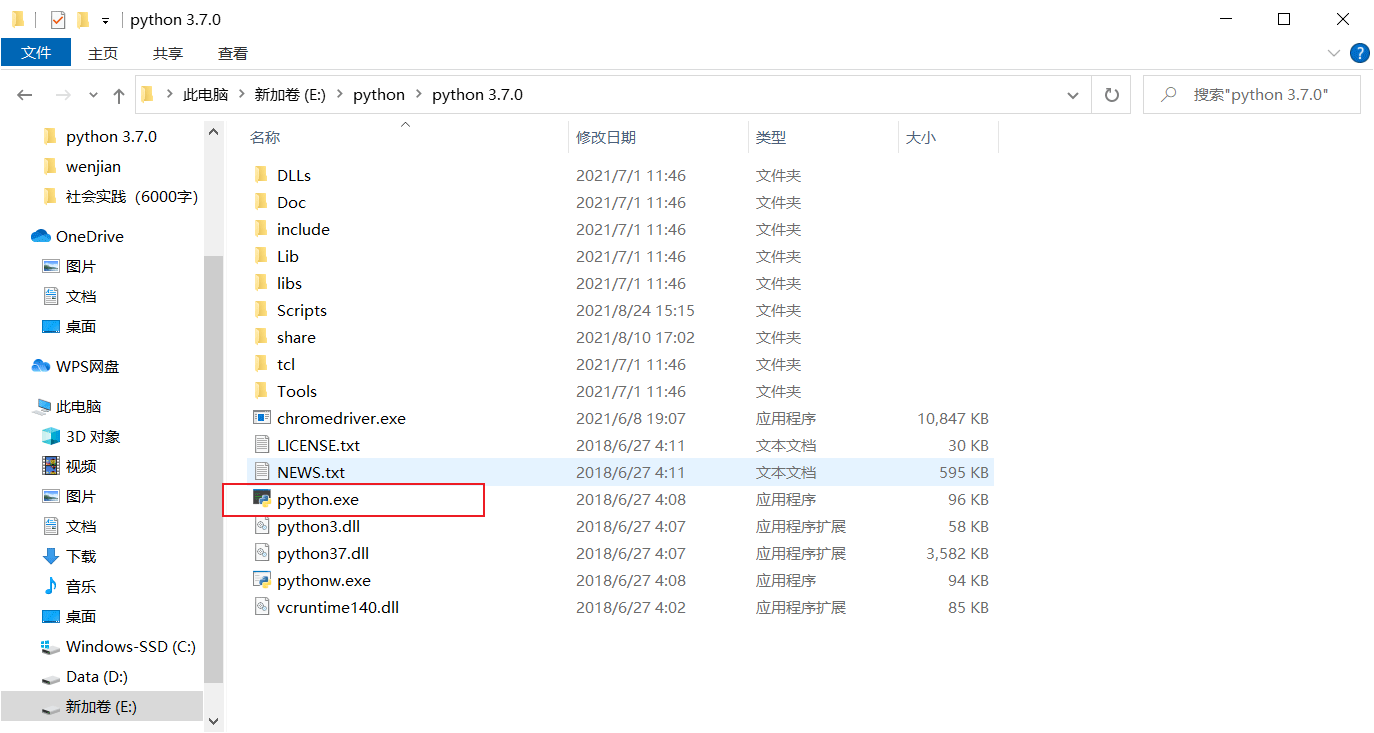Image resolution: width=1374 pixels, height=733 pixels.
Task: Click the sidebar scrollbar up arrow
Action: (212, 130)
